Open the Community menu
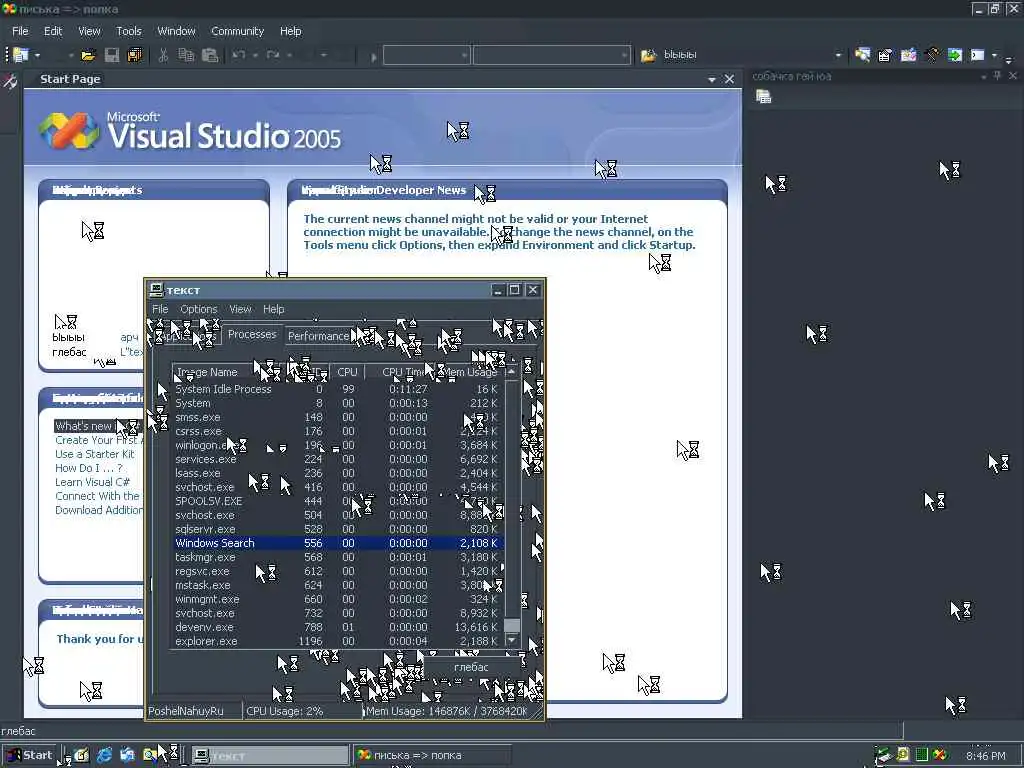The height and width of the screenshot is (768, 1024). point(237,31)
